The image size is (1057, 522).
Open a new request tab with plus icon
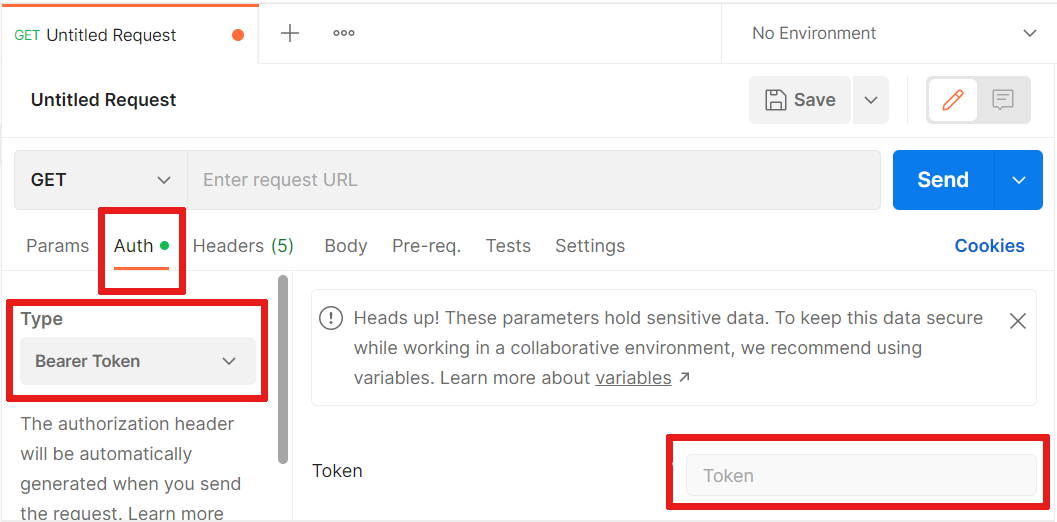point(290,33)
